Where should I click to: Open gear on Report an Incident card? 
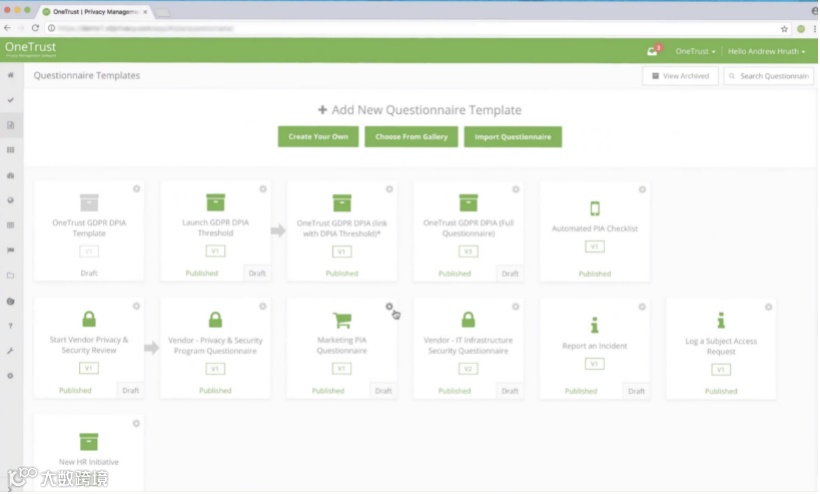pyautogui.click(x=643, y=307)
